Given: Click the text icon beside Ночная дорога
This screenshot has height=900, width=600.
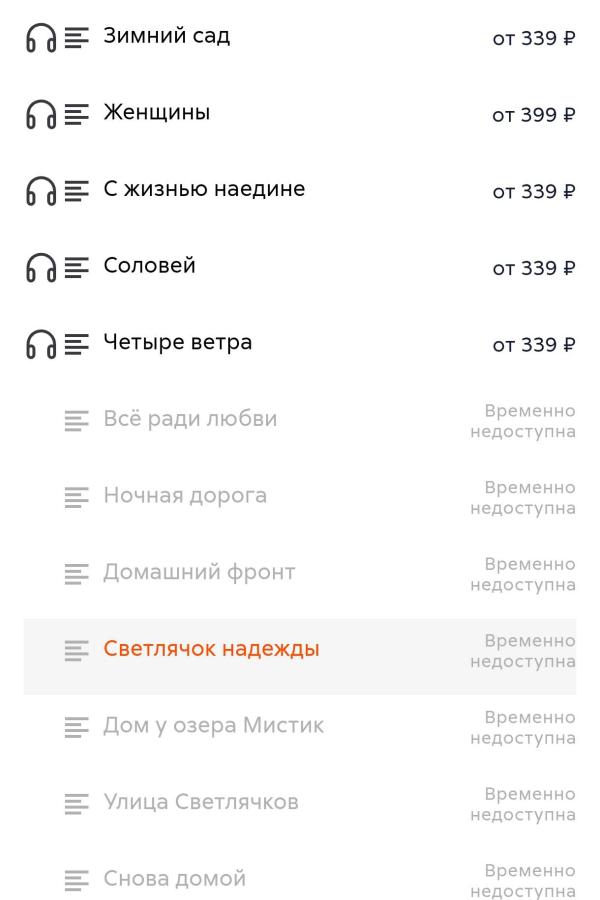Looking at the screenshot, I should [77, 494].
